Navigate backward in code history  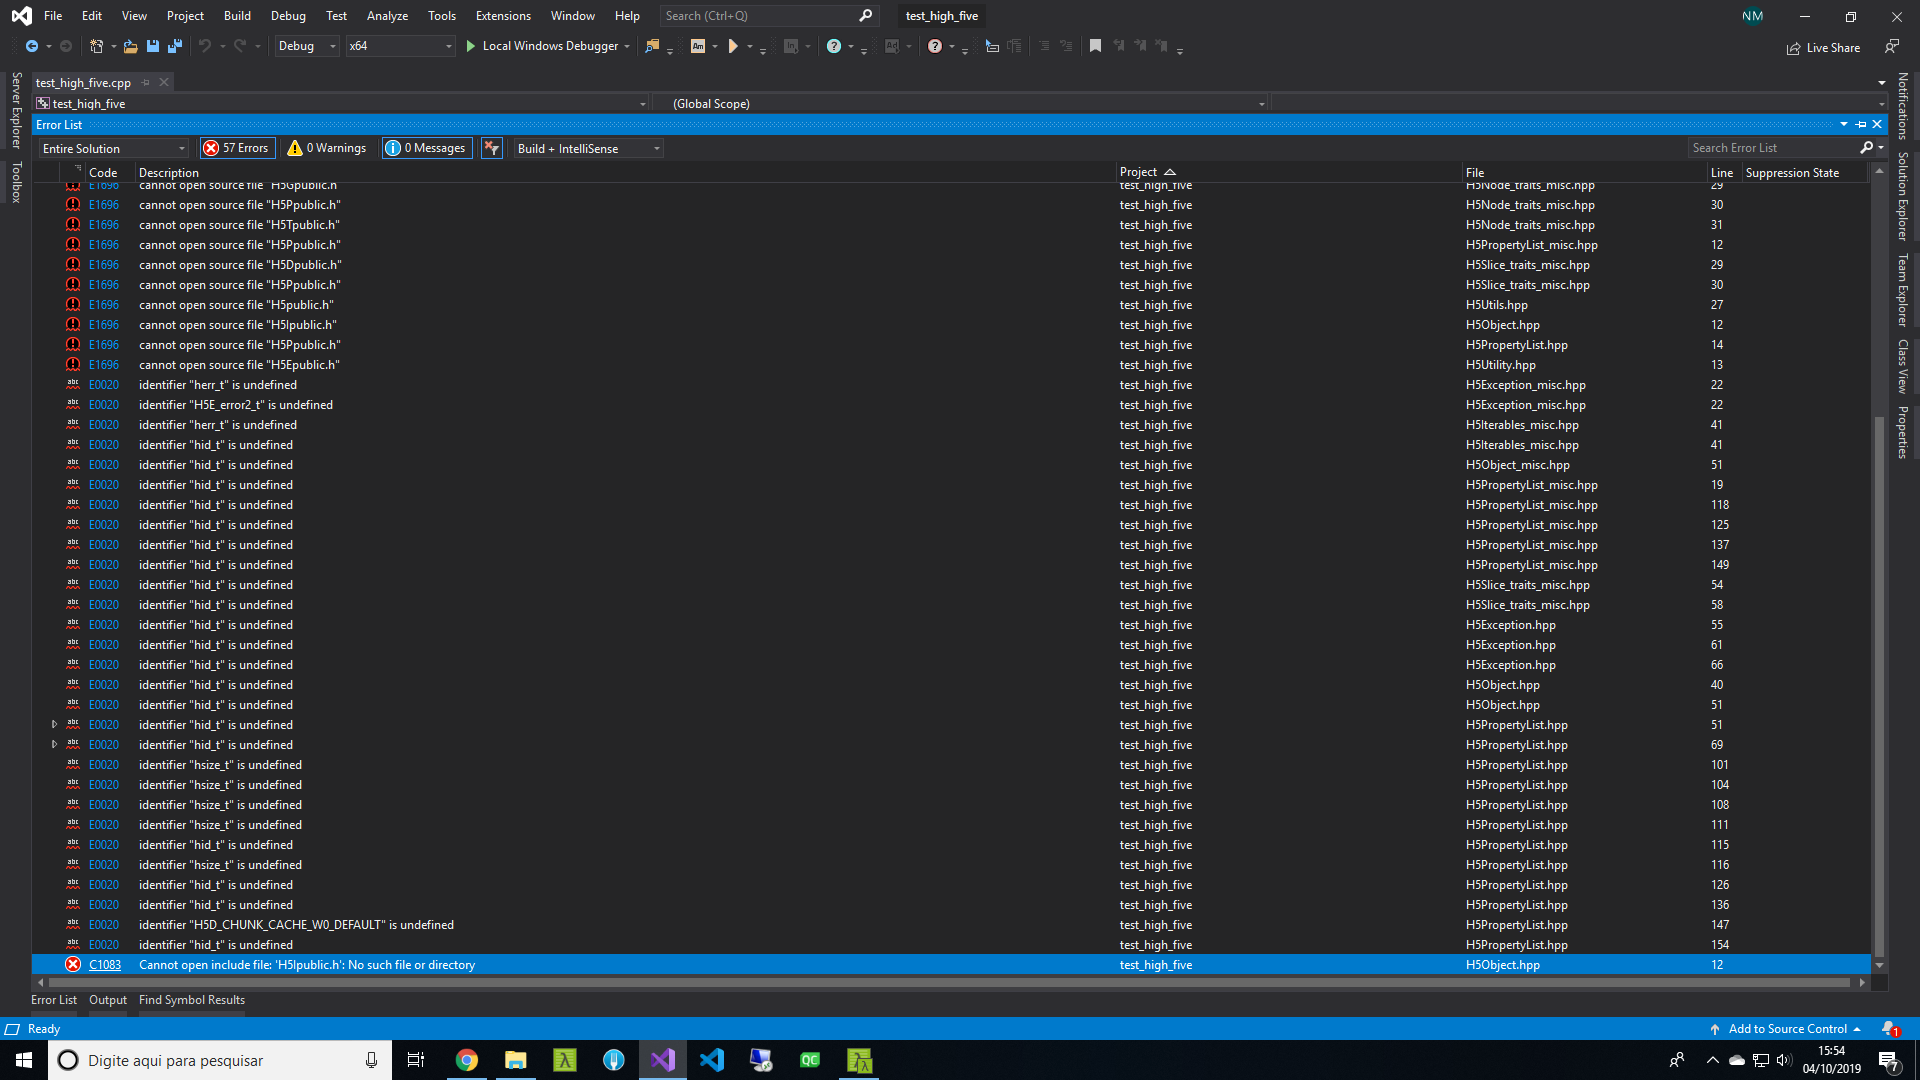32,46
